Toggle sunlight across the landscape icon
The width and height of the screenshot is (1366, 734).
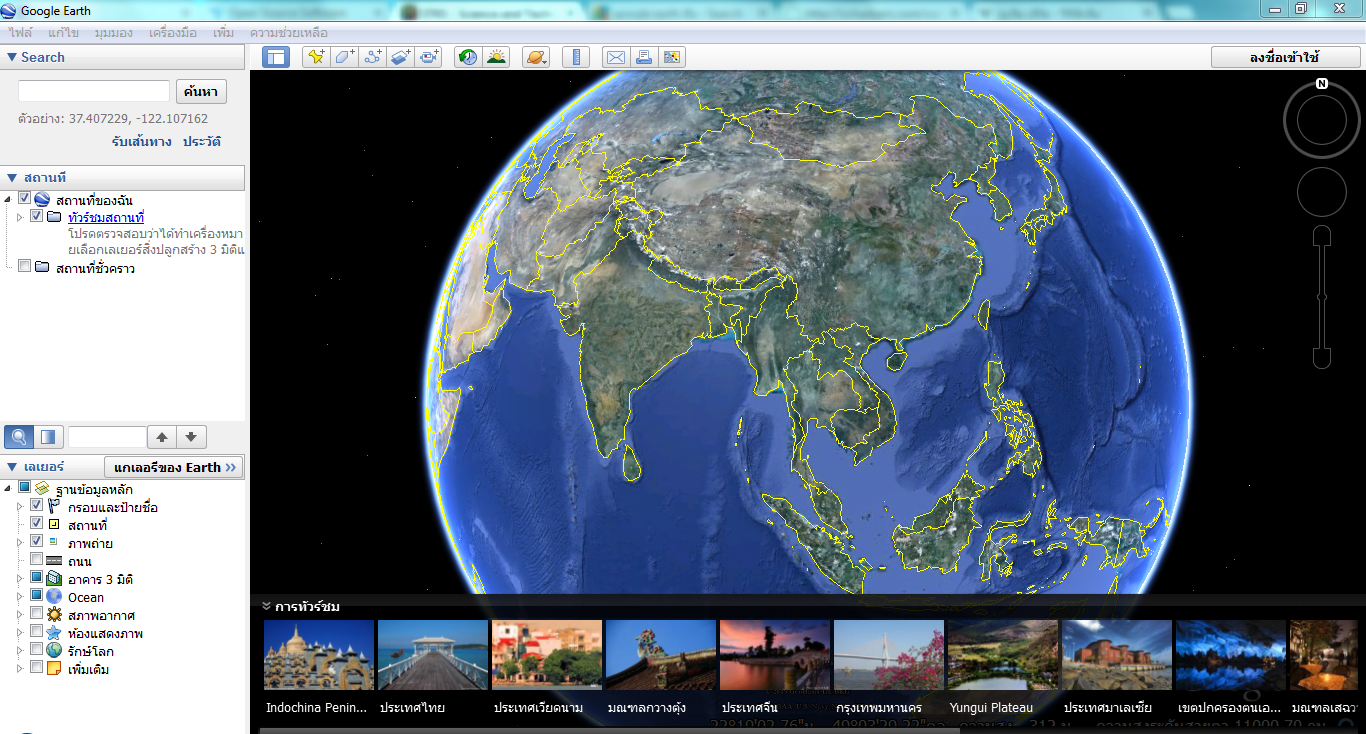(496, 57)
